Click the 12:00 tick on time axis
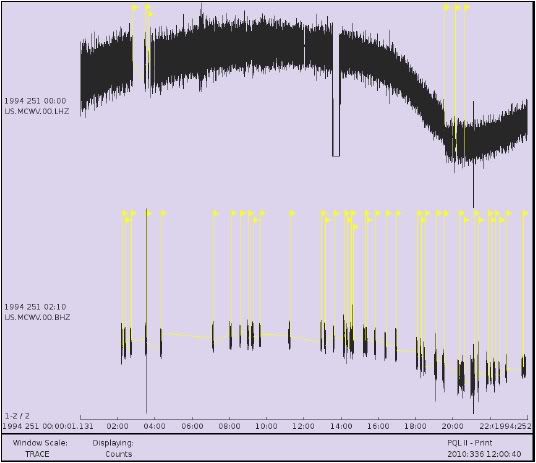 point(304,426)
